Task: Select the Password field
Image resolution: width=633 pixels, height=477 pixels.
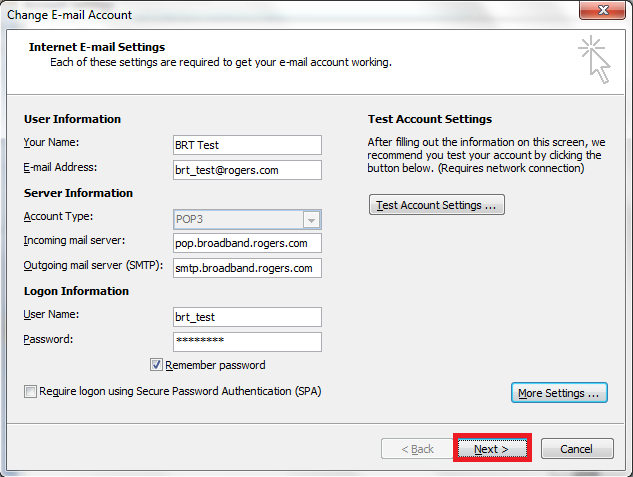Action: click(x=247, y=341)
